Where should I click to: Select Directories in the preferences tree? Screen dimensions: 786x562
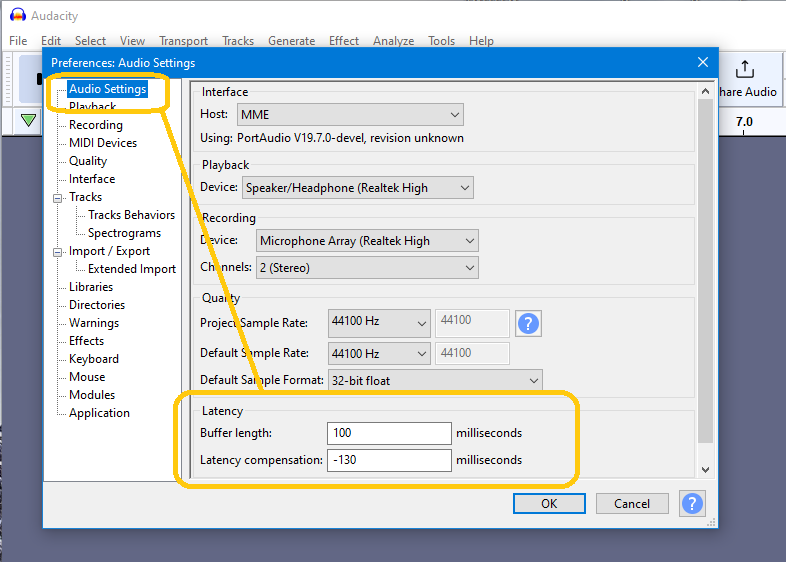click(x=97, y=305)
